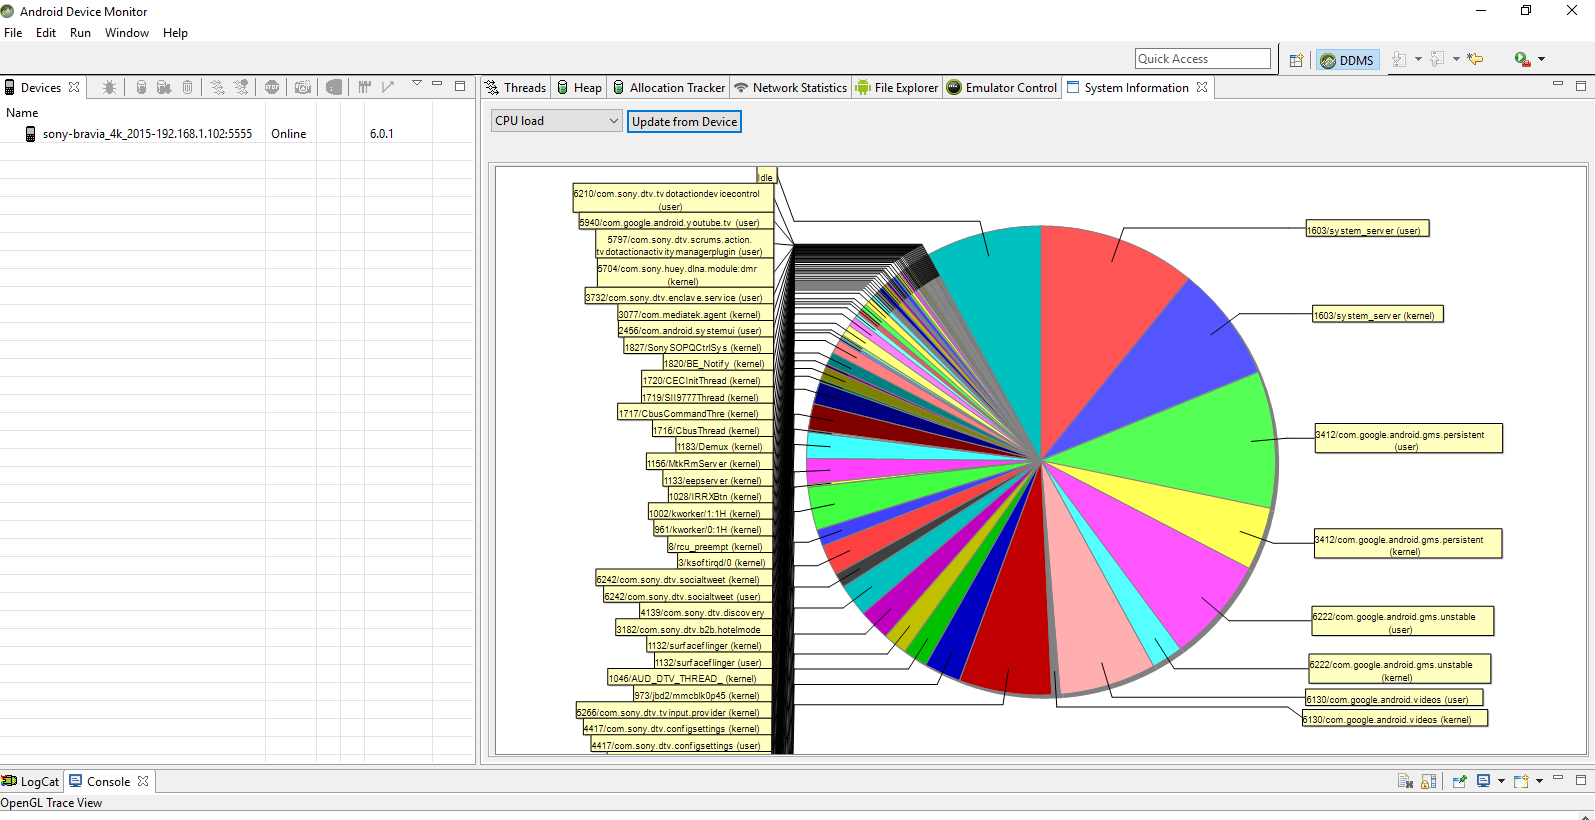Click the red system_server pie slice
The width and height of the screenshot is (1595, 820).
pyautogui.click(x=1100, y=300)
